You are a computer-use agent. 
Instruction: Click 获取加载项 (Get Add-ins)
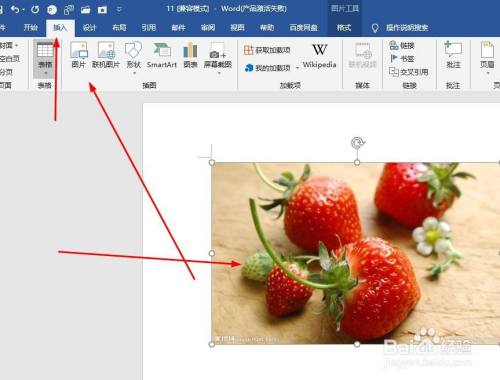267,50
